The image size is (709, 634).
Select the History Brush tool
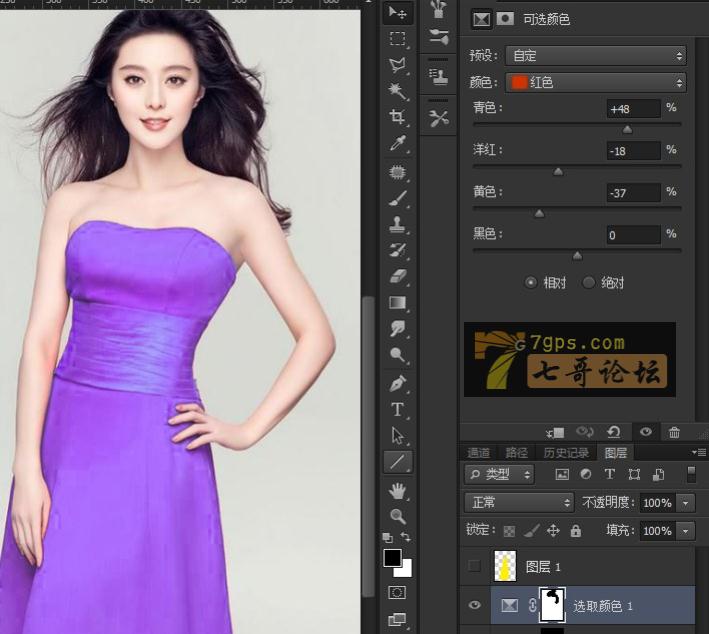tap(397, 250)
